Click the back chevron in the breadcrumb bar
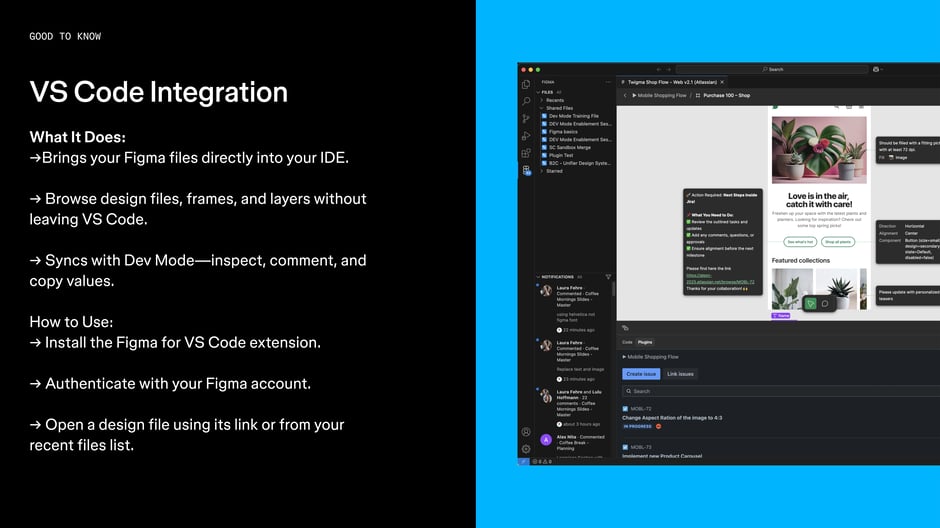The height and width of the screenshot is (528, 940). (625, 95)
